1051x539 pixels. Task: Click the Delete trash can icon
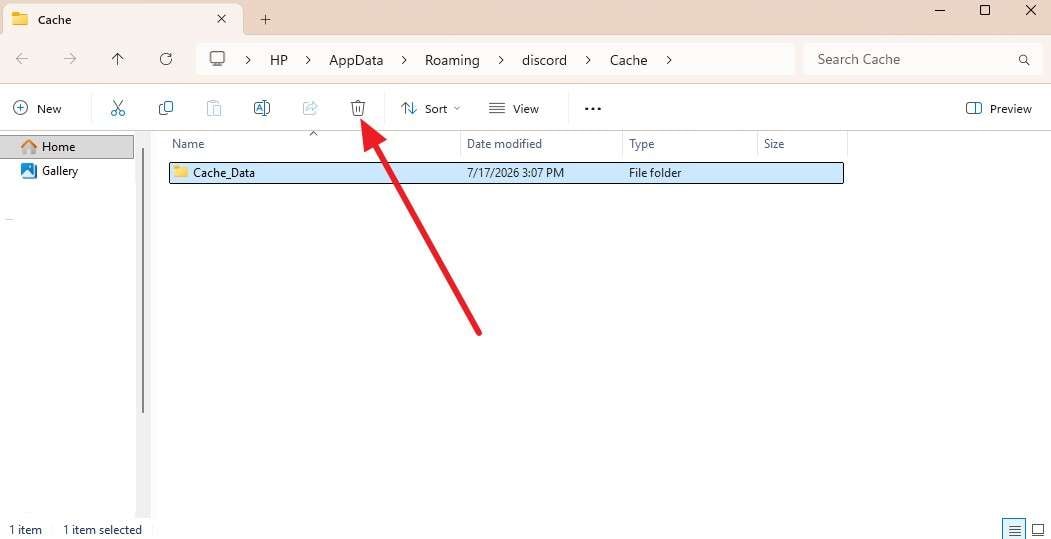click(x=358, y=108)
